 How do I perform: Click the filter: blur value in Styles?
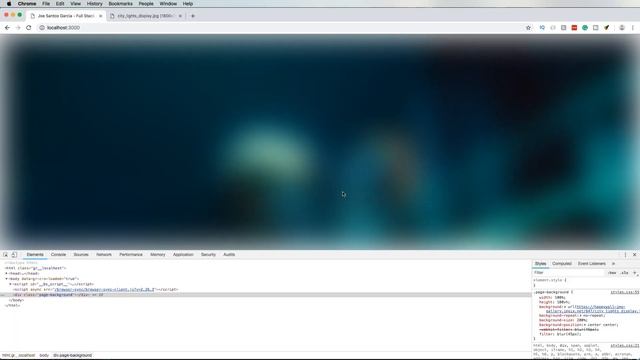point(569,334)
